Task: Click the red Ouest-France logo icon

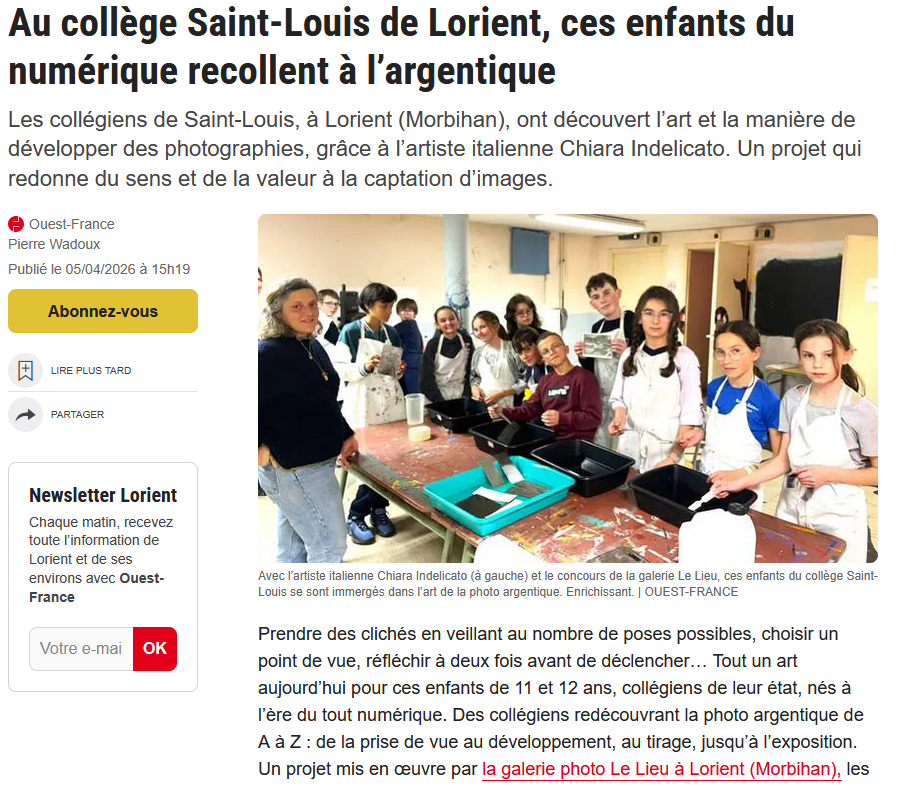Action: click(x=16, y=224)
